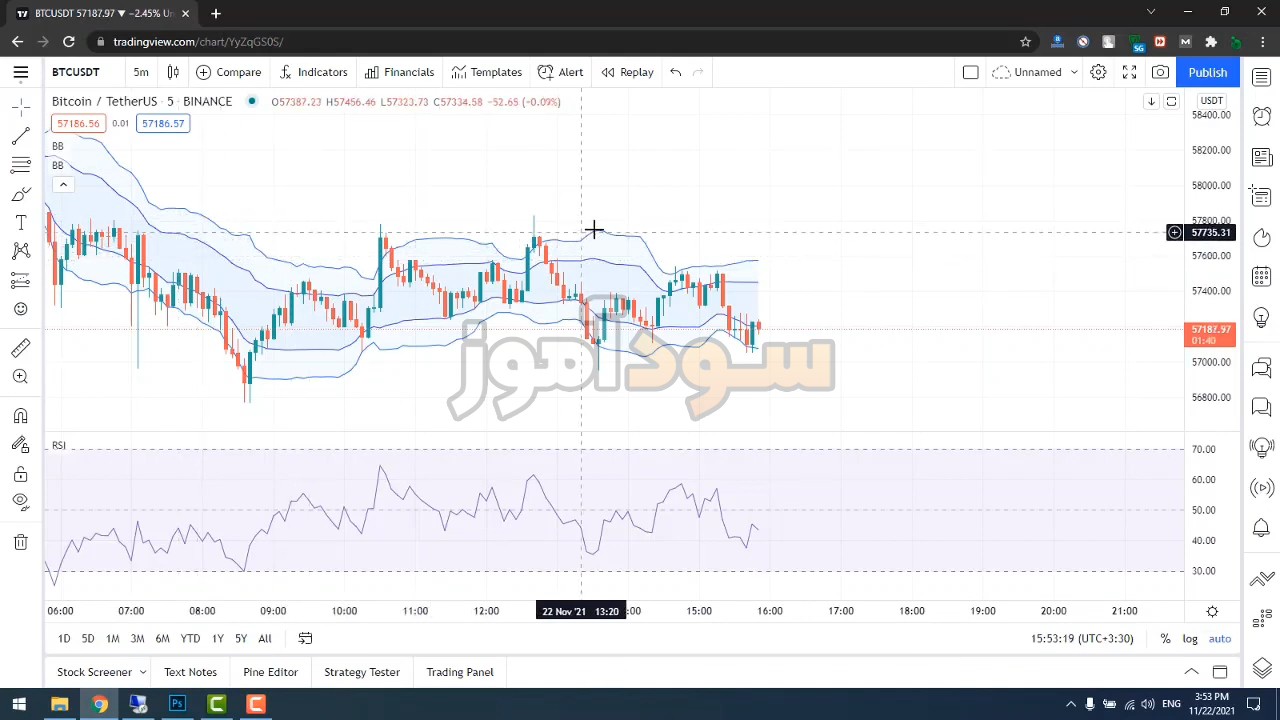Viewport: 1280px width, 720px height.
Task: Select the YTD date range
Action: point(190,638)
